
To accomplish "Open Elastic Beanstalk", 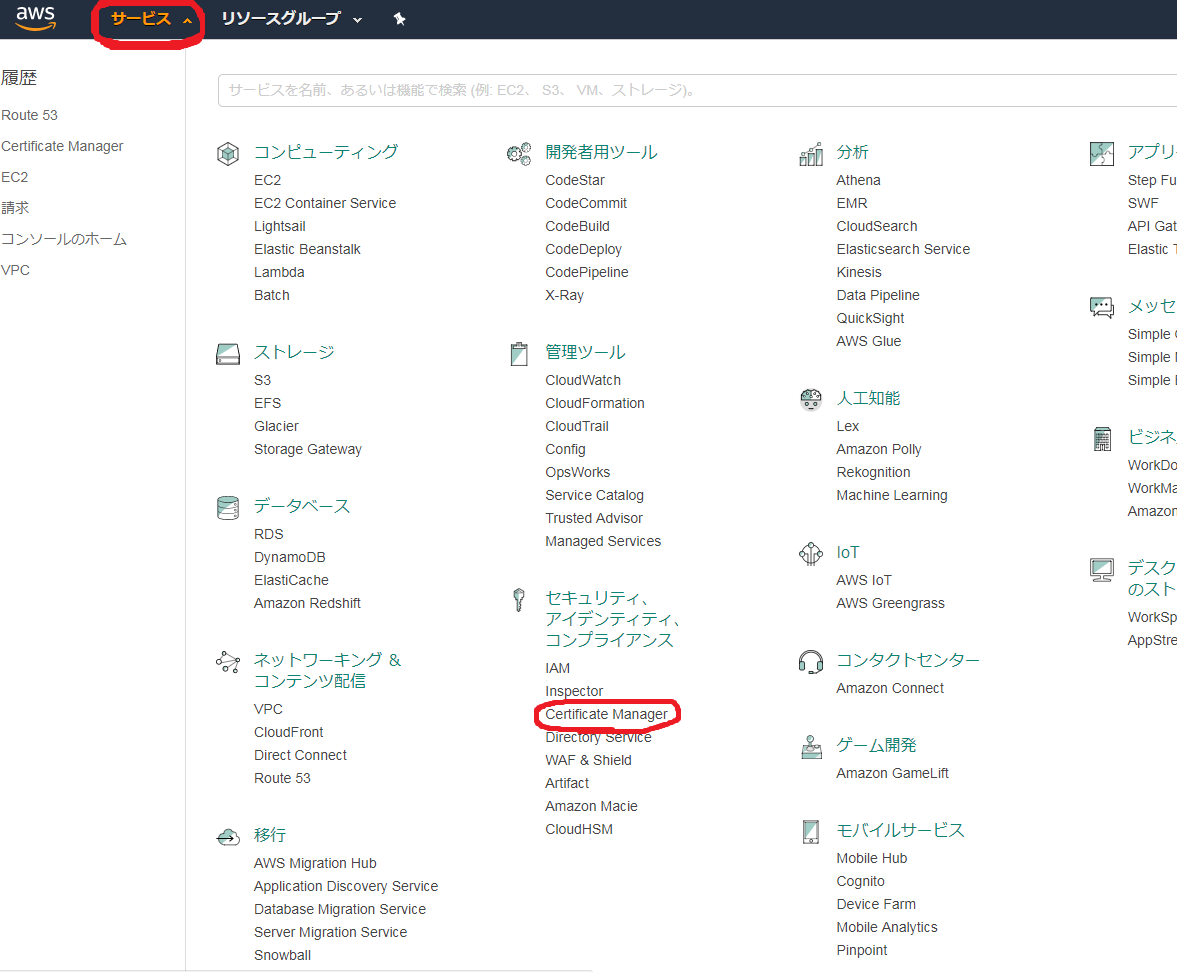I will (x=307, y=249).
